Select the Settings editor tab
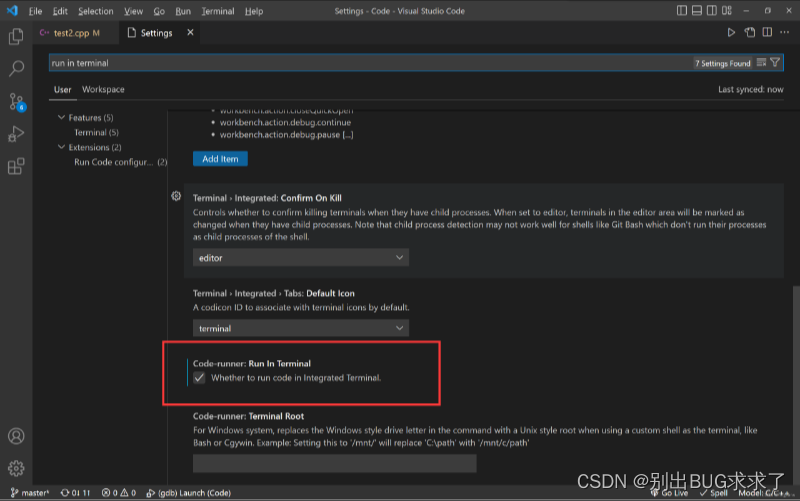The width and height of the screenshot is (800, 501). point(157,33)
